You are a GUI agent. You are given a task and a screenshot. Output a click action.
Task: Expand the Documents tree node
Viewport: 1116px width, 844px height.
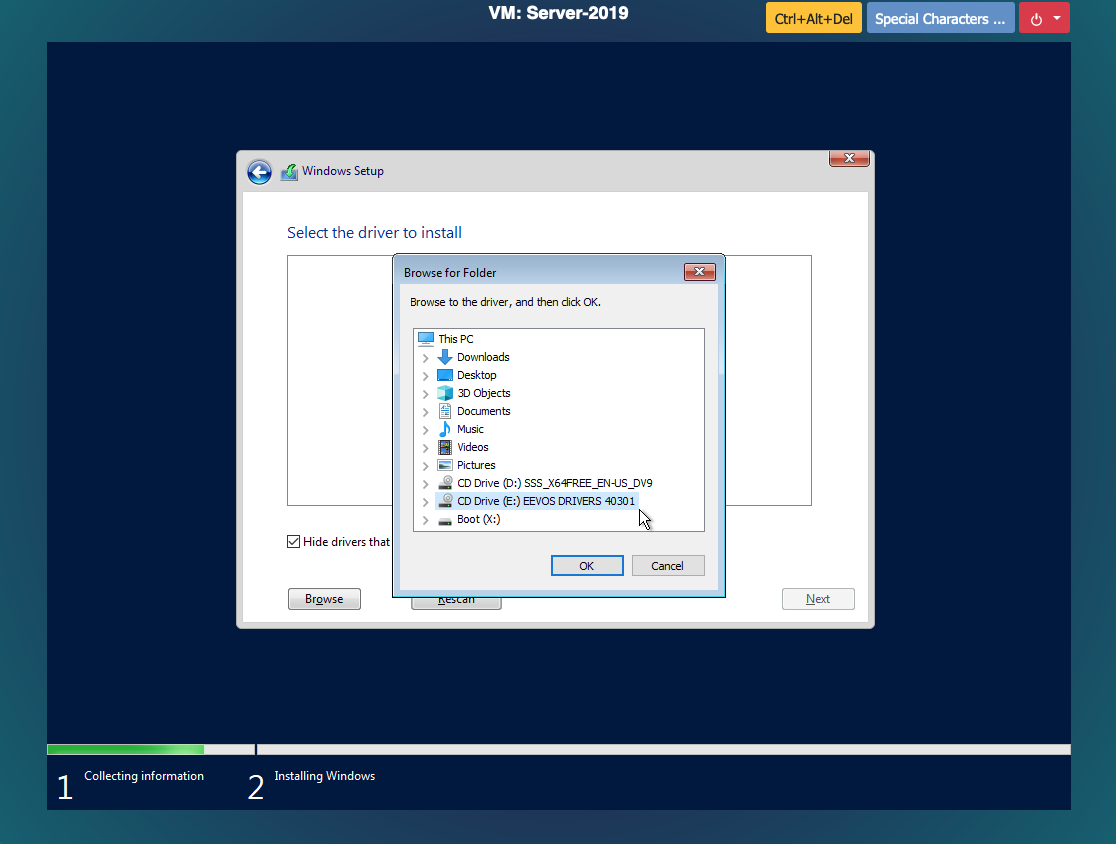(426, 412)
